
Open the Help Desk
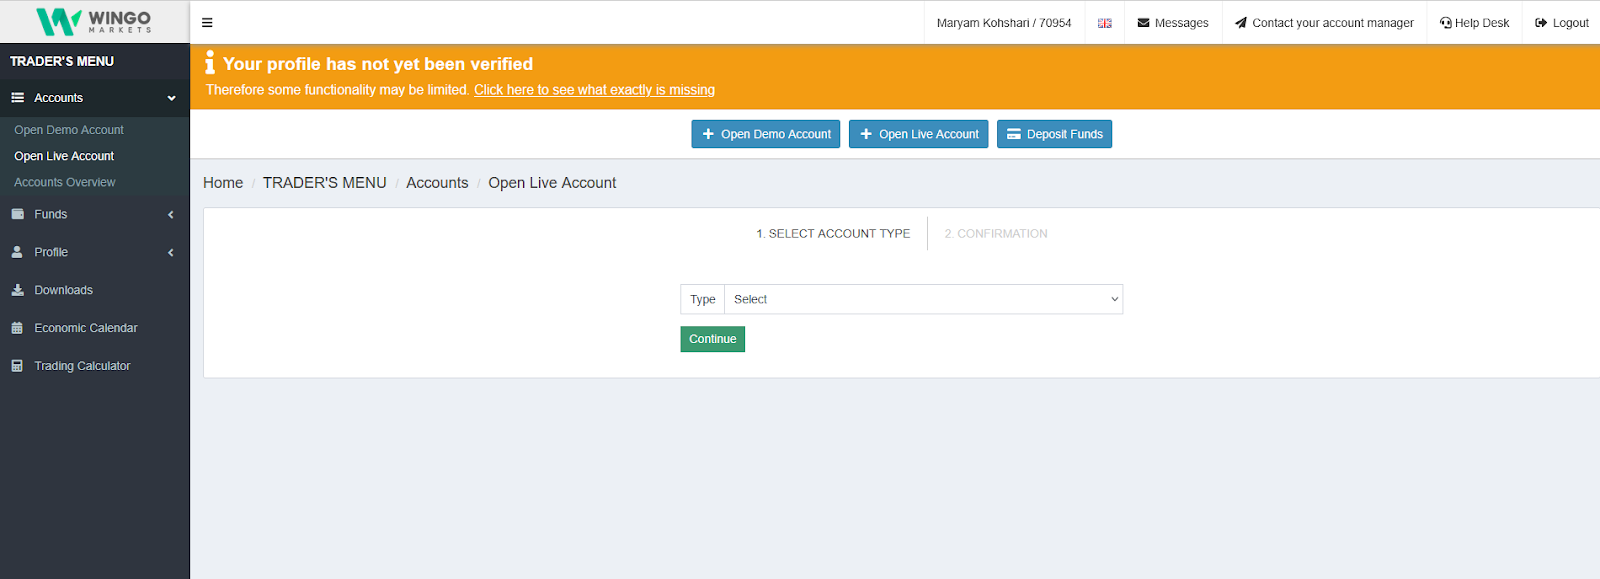tap(1474, 23)
